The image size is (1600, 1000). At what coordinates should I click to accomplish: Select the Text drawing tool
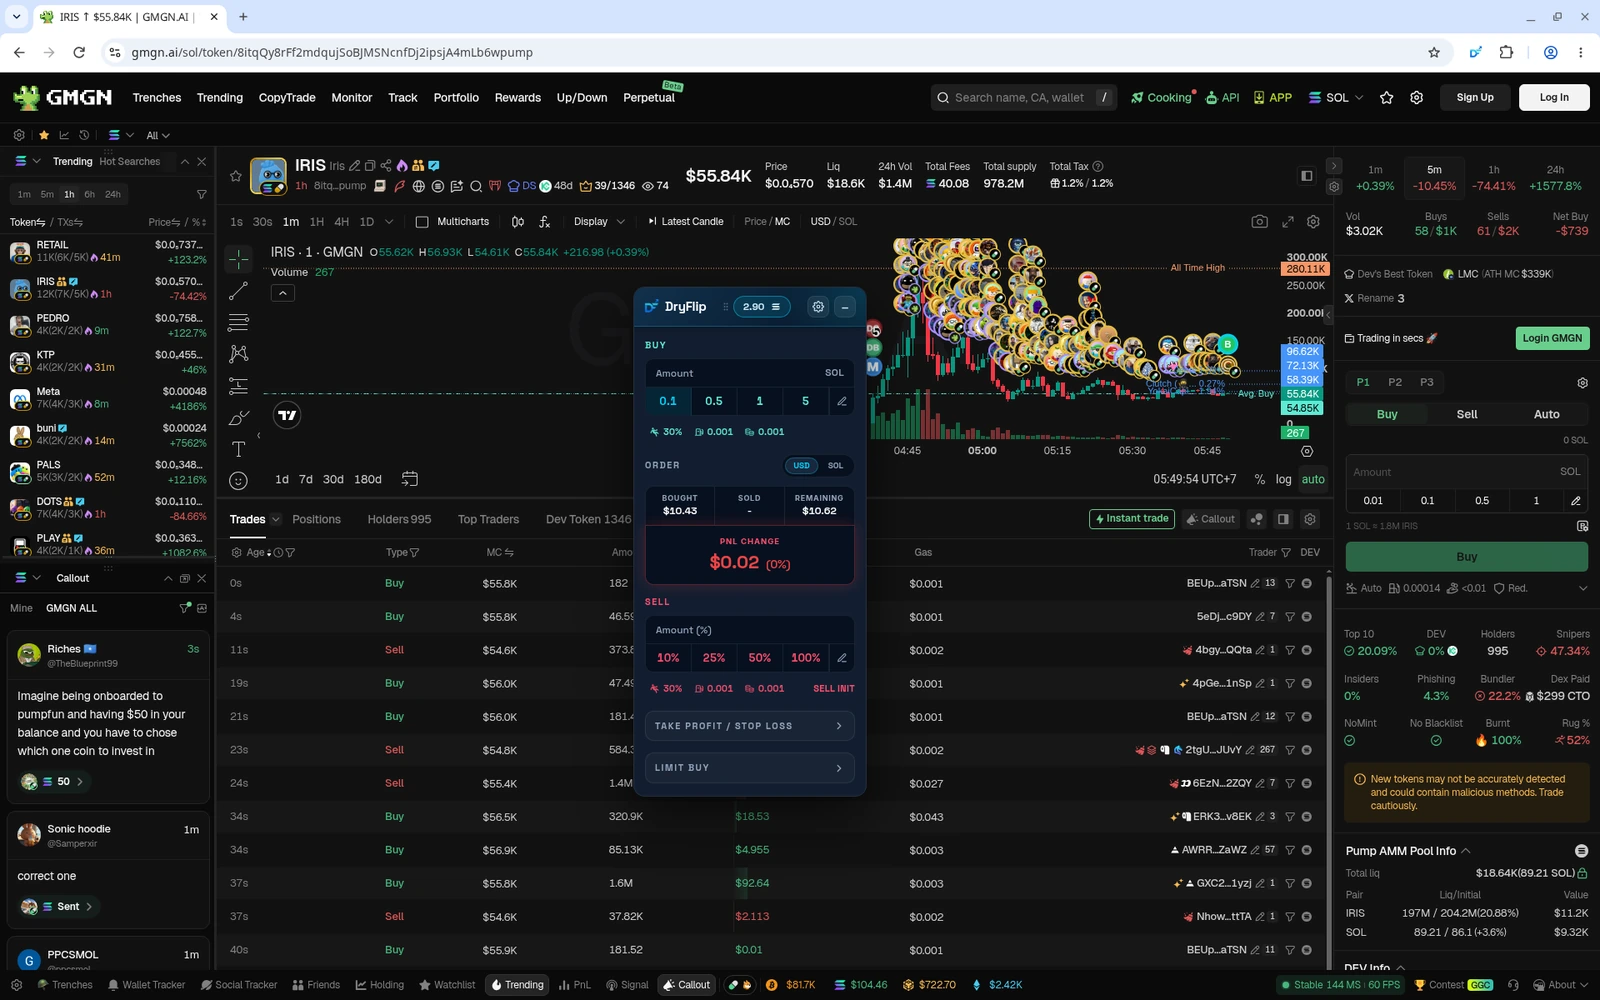coord(238,449)
